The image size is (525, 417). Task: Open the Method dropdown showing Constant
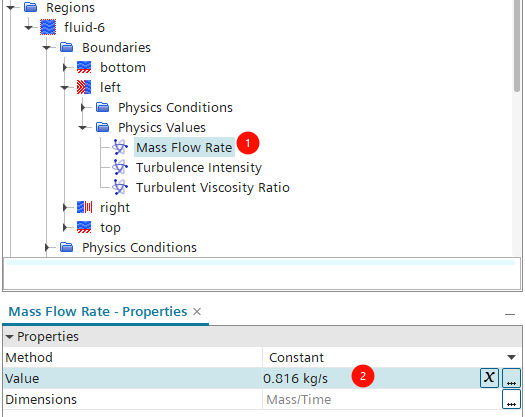[392, 357]
